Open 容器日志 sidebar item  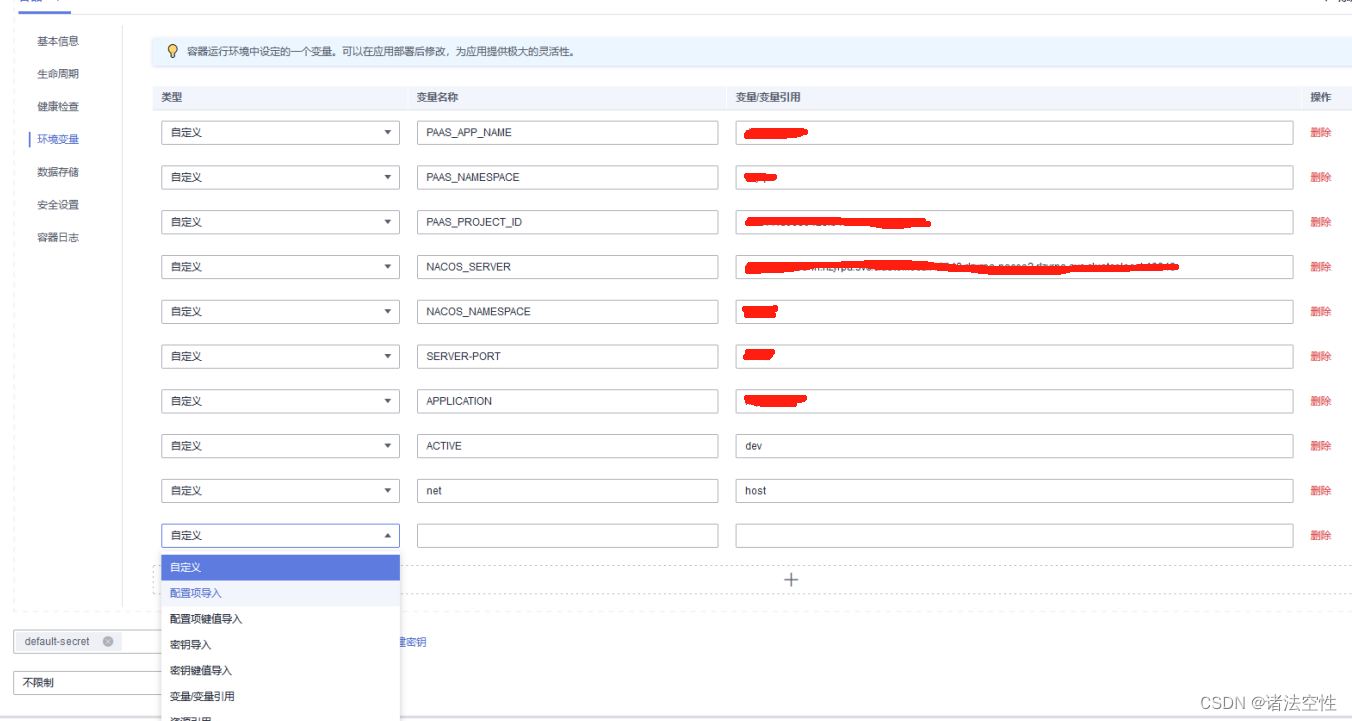coord(58,237)
